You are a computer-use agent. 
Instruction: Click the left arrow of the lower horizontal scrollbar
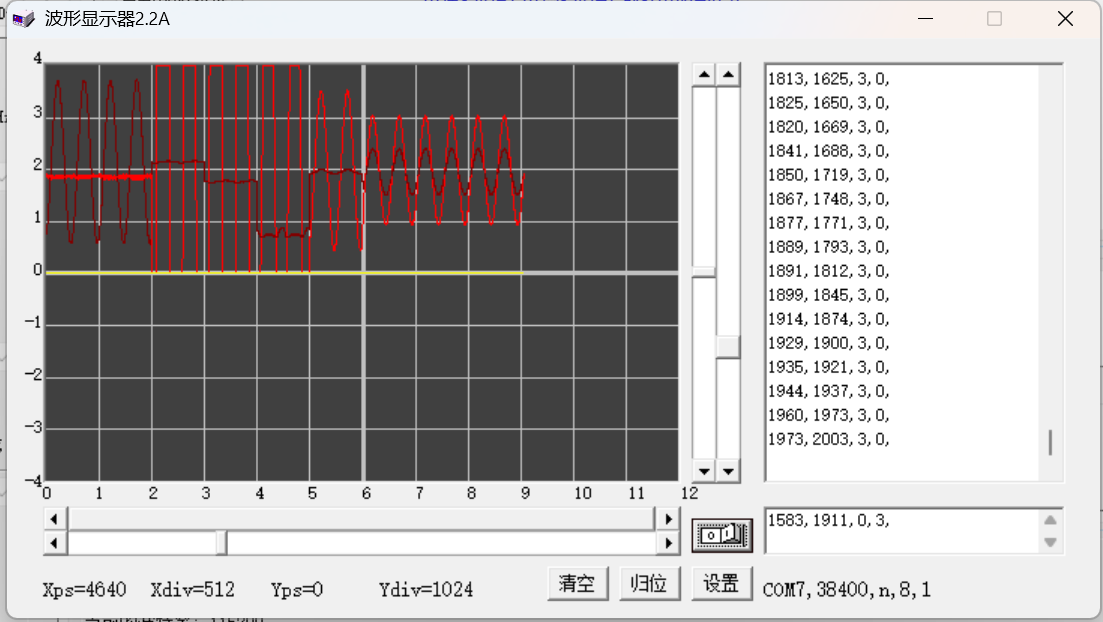coord(54,541)
